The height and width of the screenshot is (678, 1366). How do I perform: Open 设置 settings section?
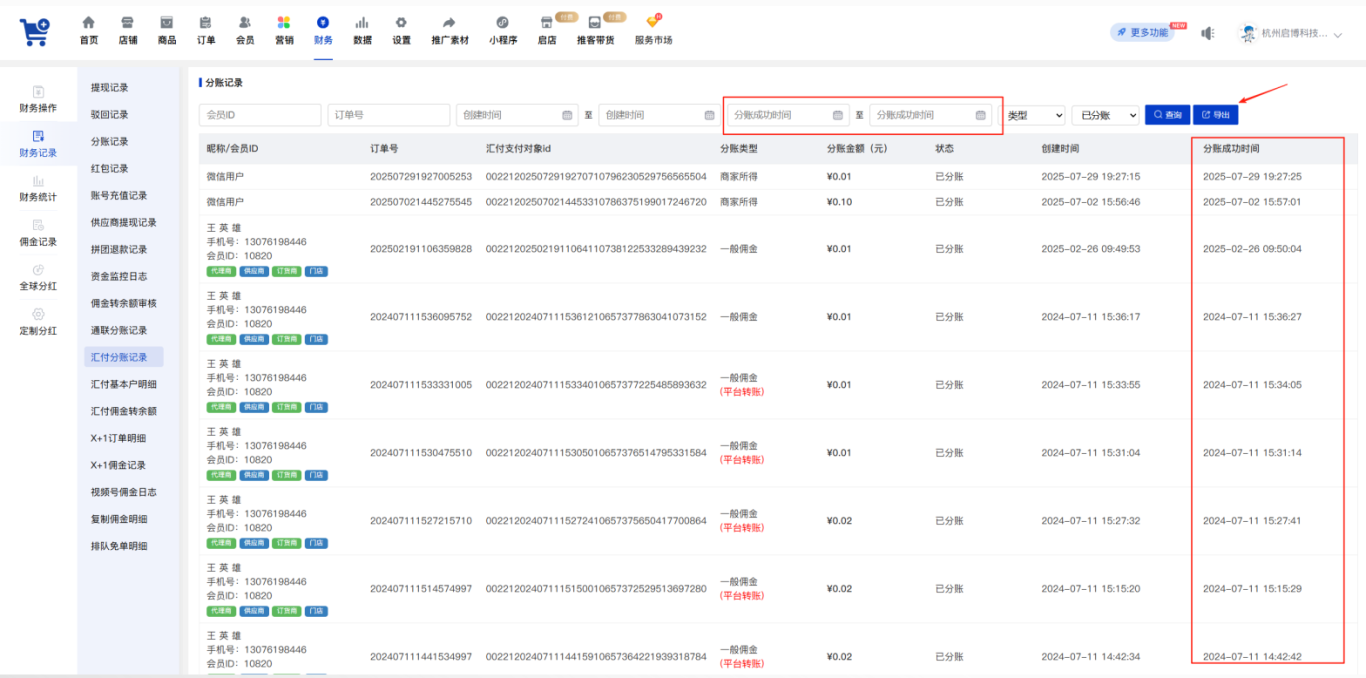point(401,31)
